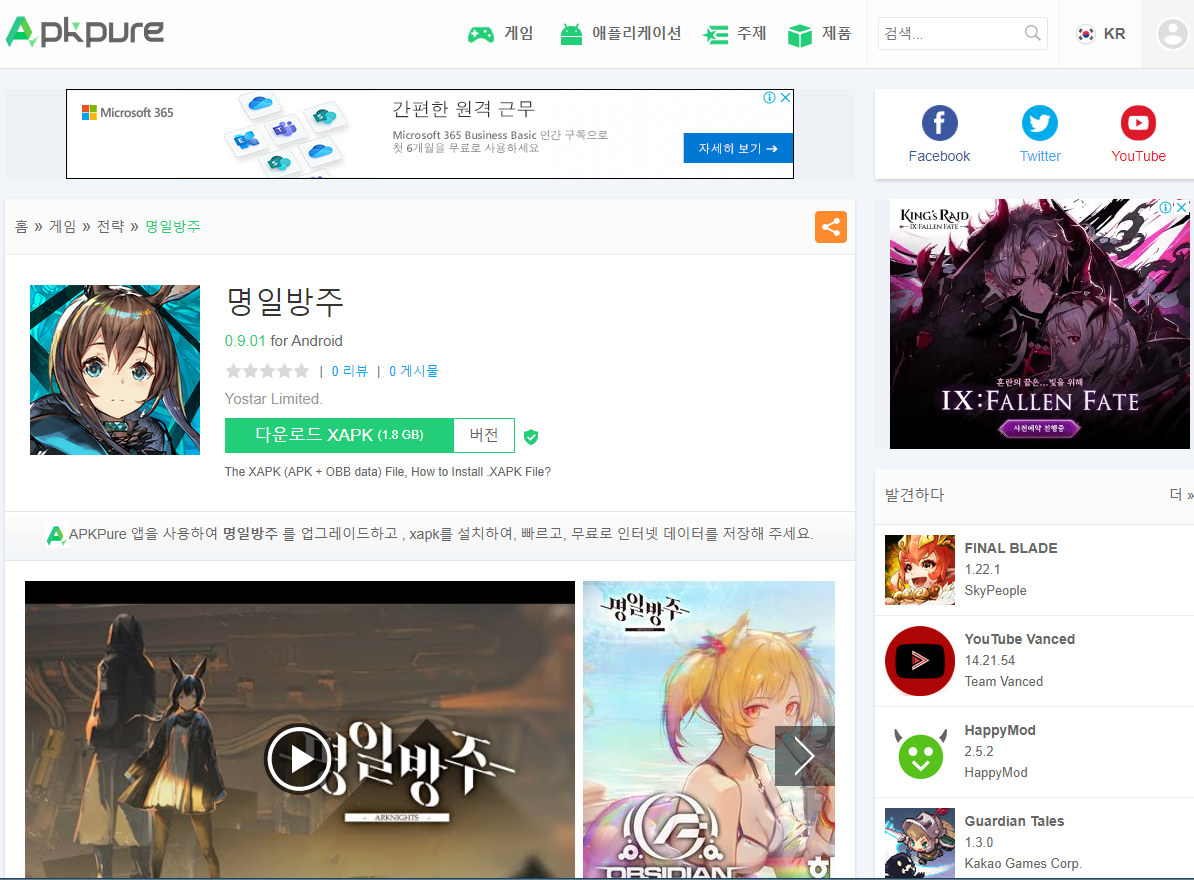Click the Kakao Games Corp. text
Viewport: 1194px width, 880px height.
pos(1023,863)
